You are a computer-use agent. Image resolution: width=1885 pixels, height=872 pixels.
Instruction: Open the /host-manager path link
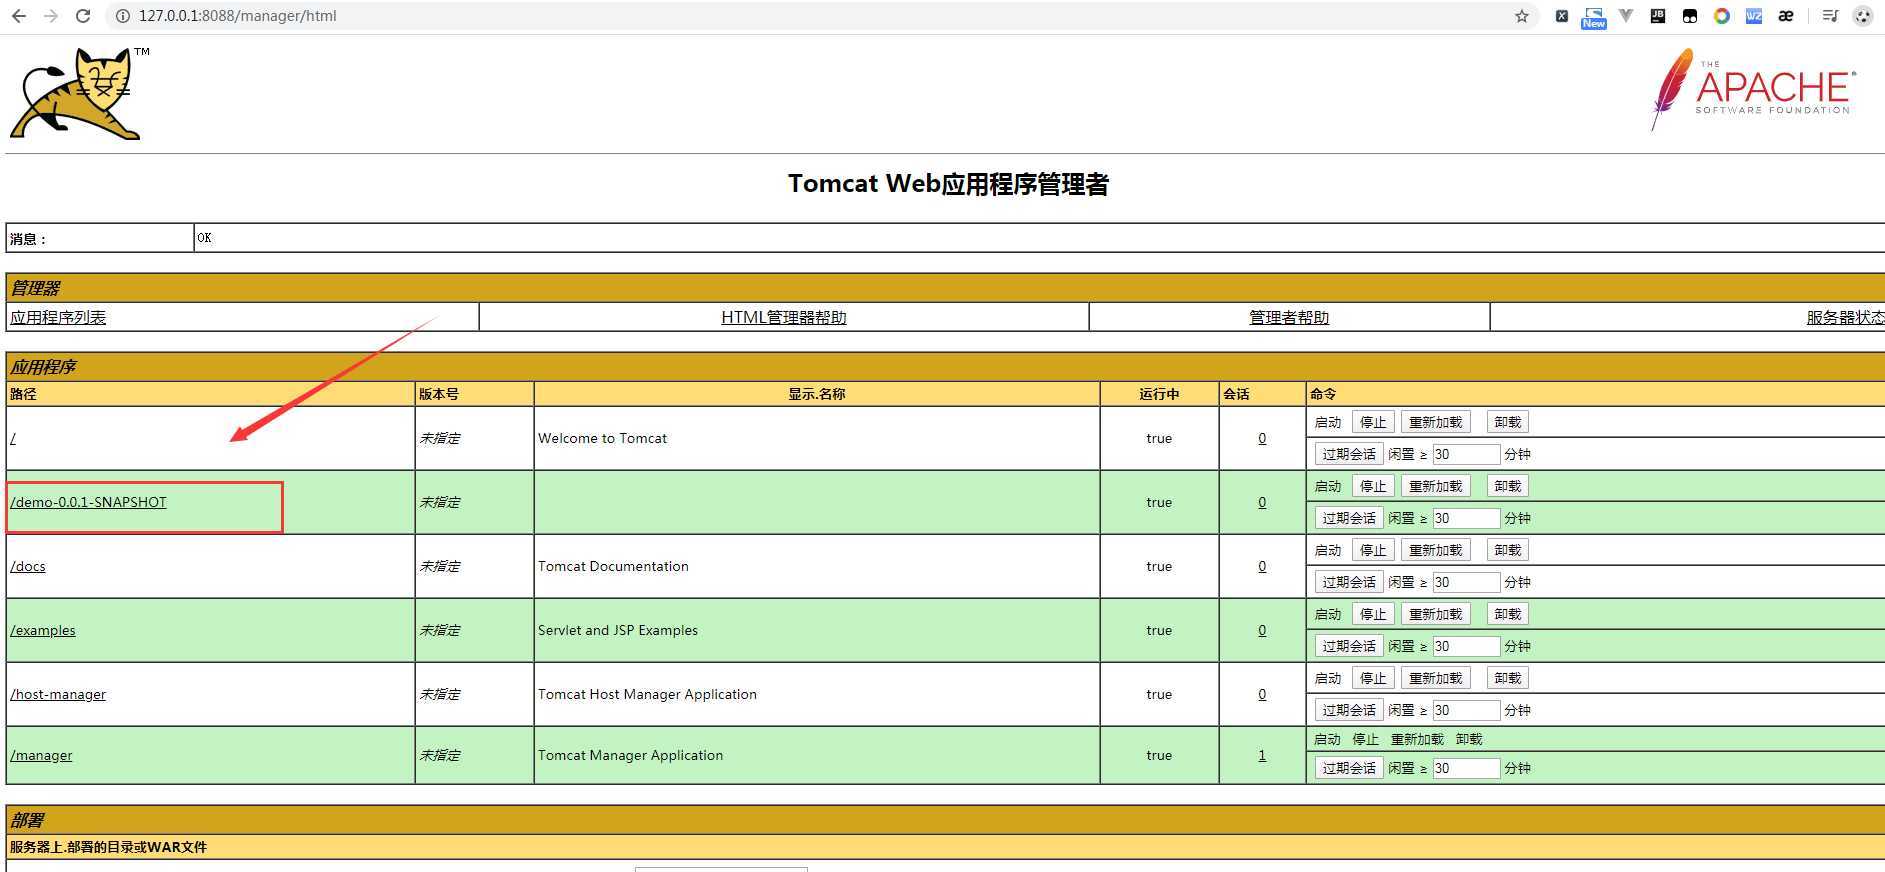[x=58, y=694]
